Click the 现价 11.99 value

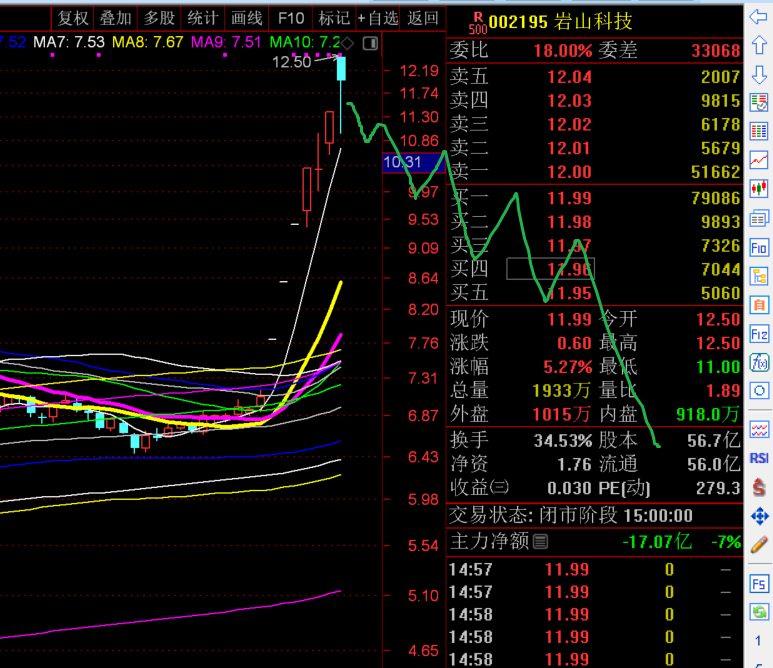(569, 319)
